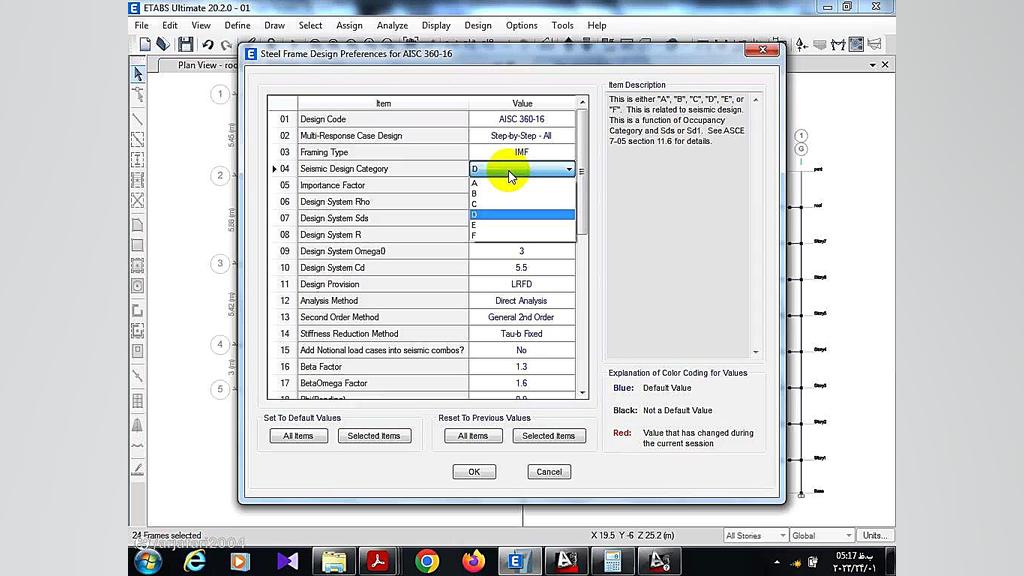Open the Define menu
1024x576 pixels.
point(237,25)
